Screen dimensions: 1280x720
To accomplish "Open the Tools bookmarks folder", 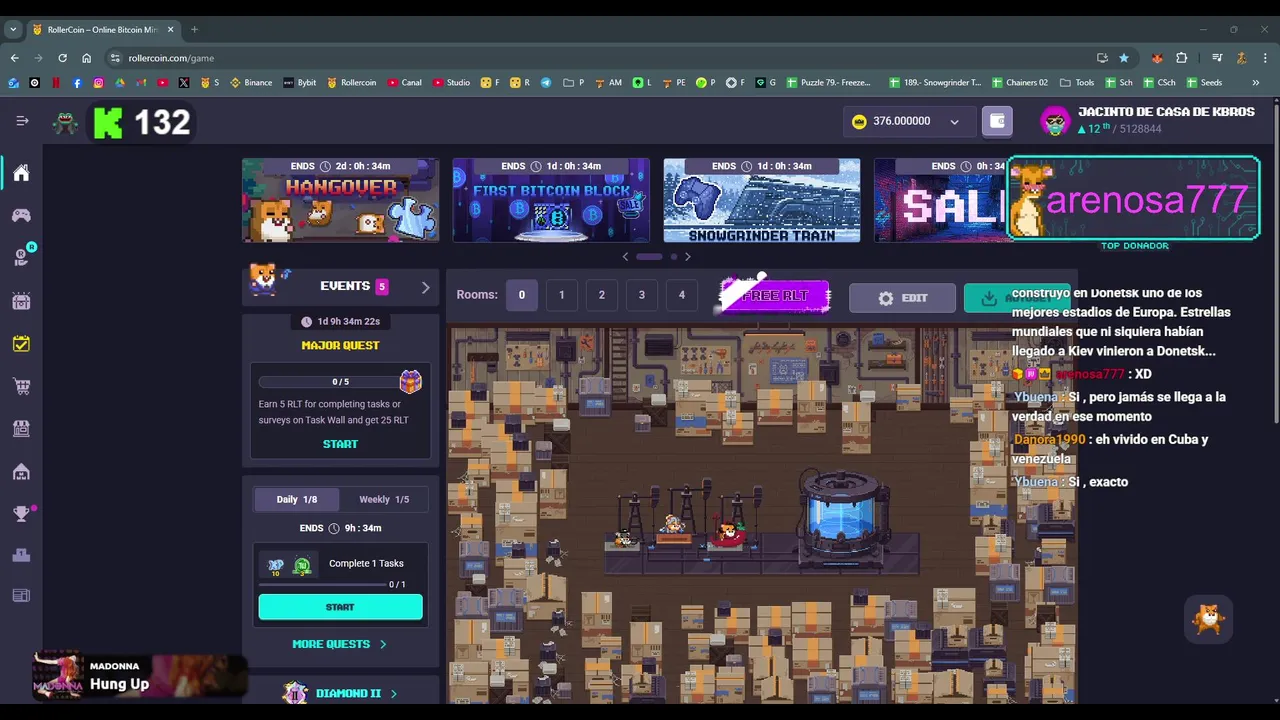I will coord(1077,83).
